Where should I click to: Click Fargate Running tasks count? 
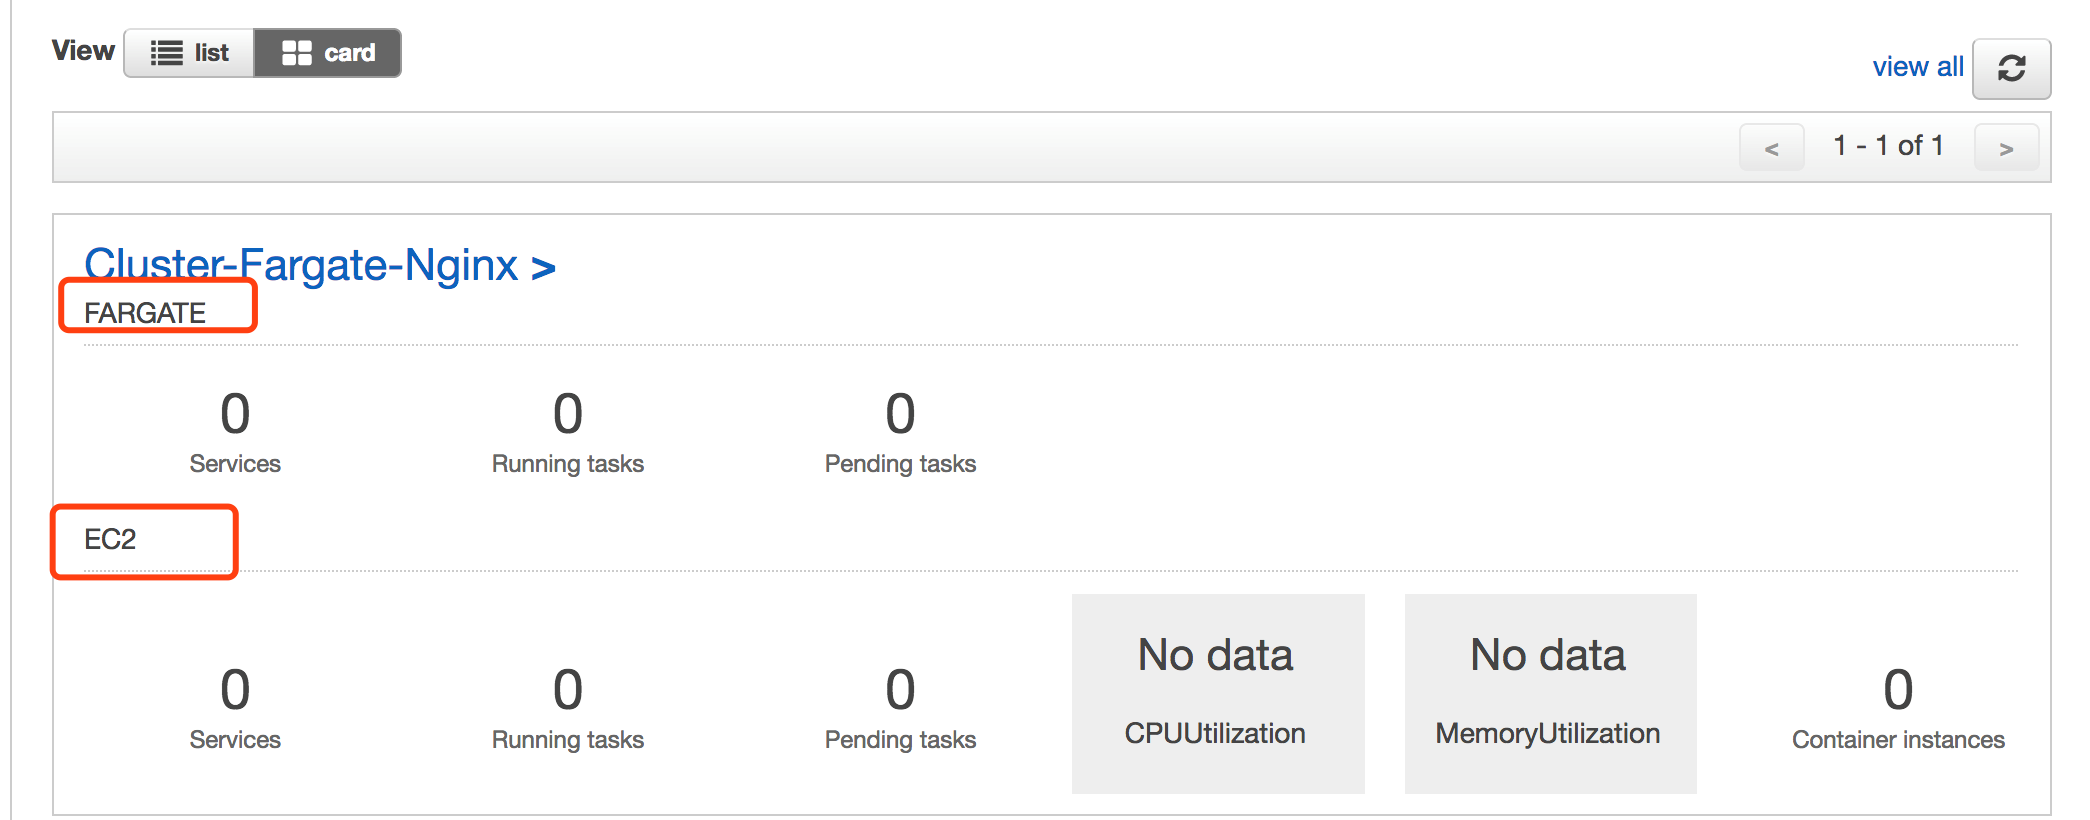click(568, 414)
